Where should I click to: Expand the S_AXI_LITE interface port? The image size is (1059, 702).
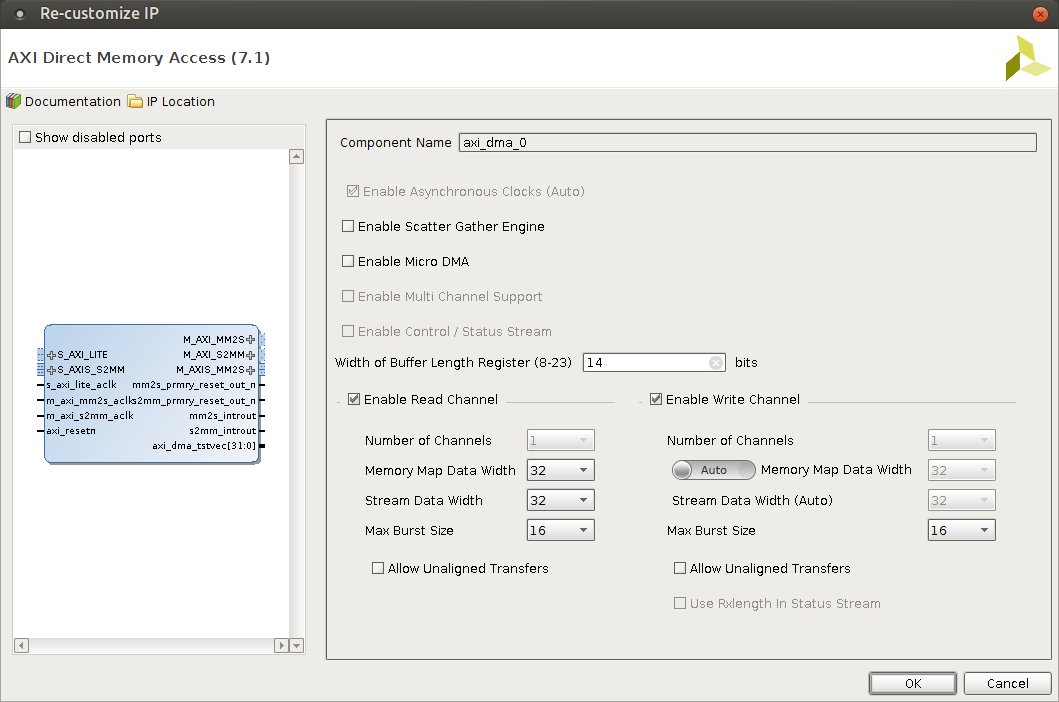(51, 355)
